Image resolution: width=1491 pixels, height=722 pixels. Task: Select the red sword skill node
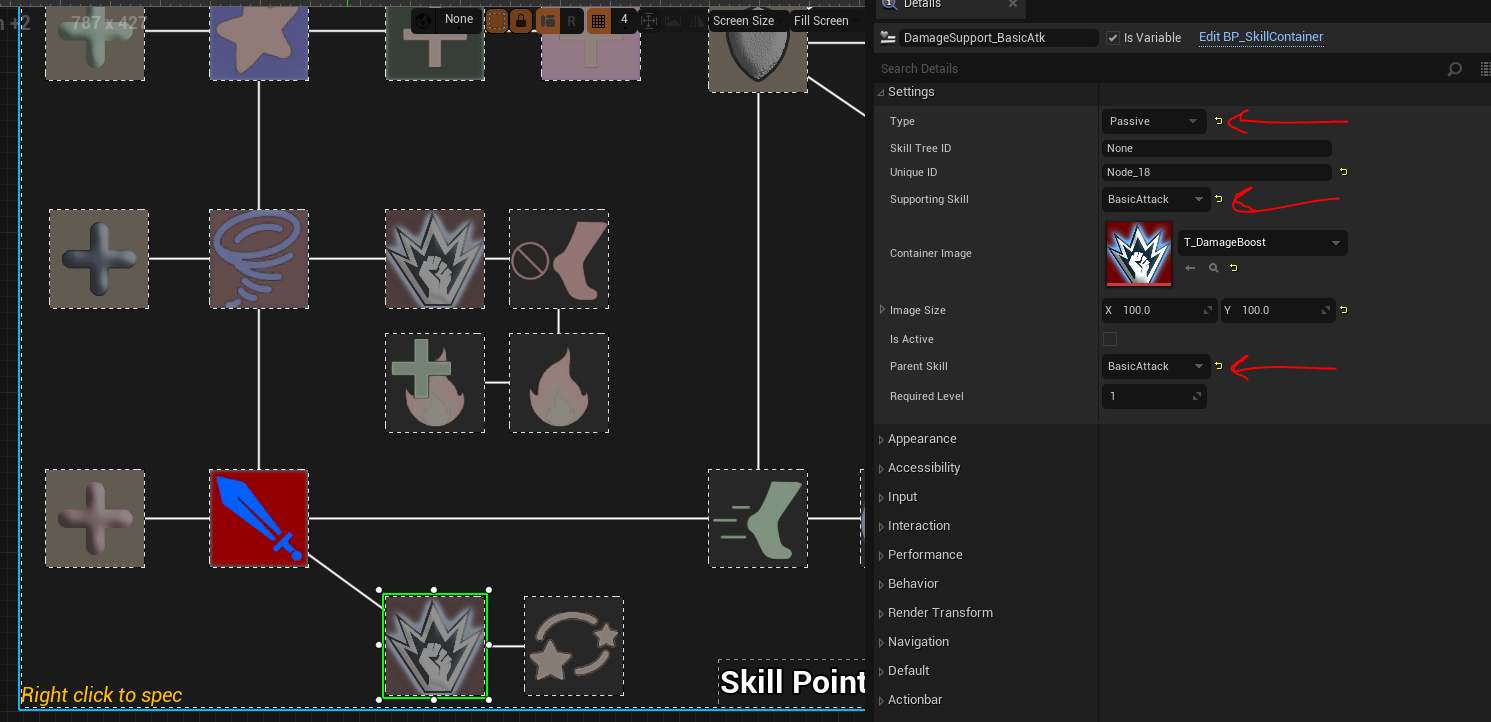pos(259,518)
